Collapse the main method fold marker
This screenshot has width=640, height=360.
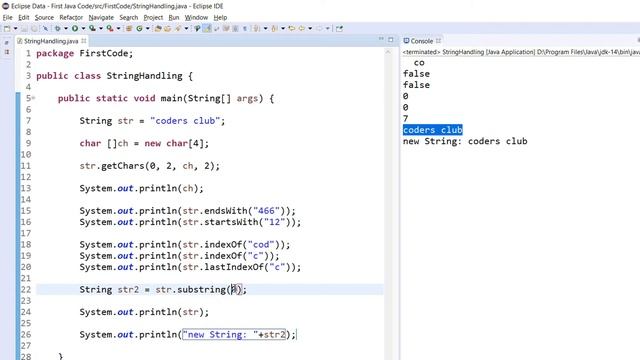(x=33, y=98)
